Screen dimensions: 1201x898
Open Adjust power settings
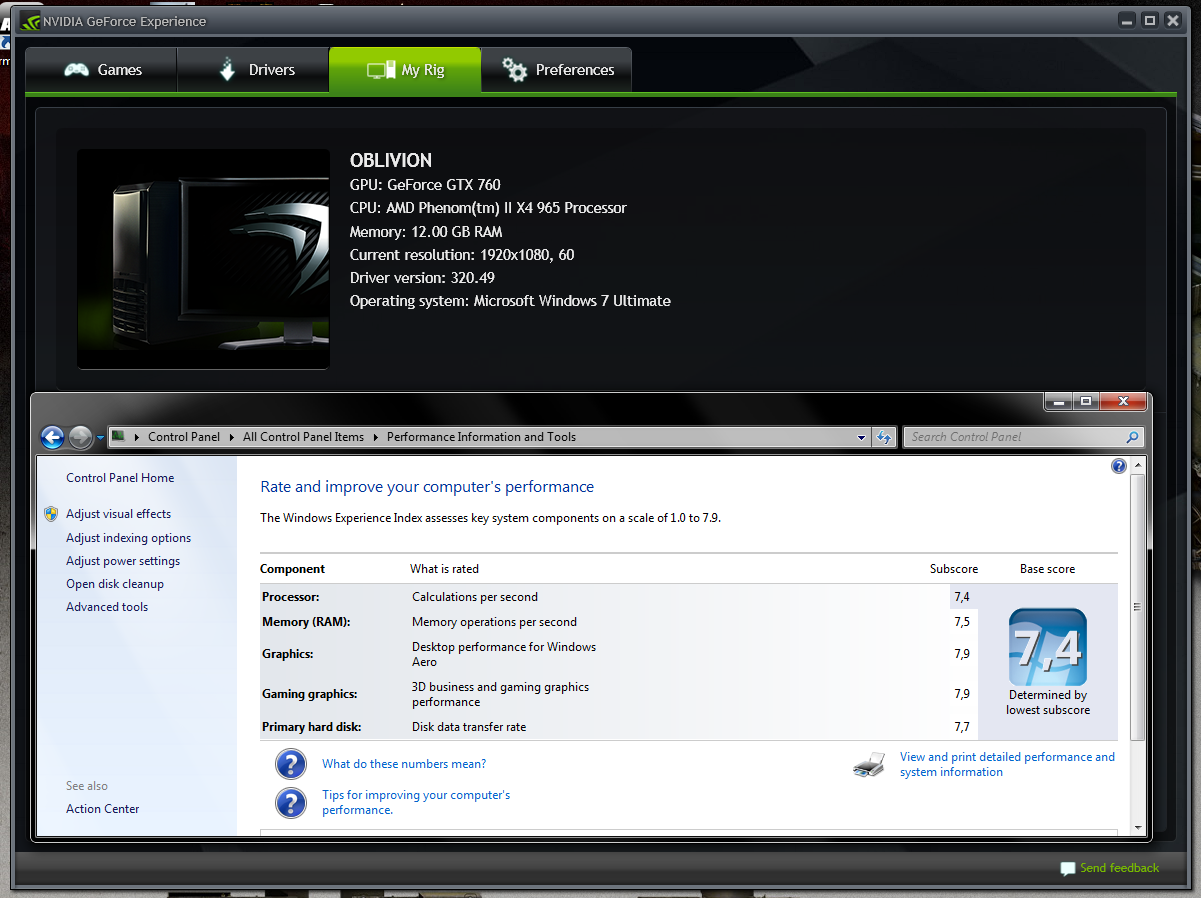point(123,561)
